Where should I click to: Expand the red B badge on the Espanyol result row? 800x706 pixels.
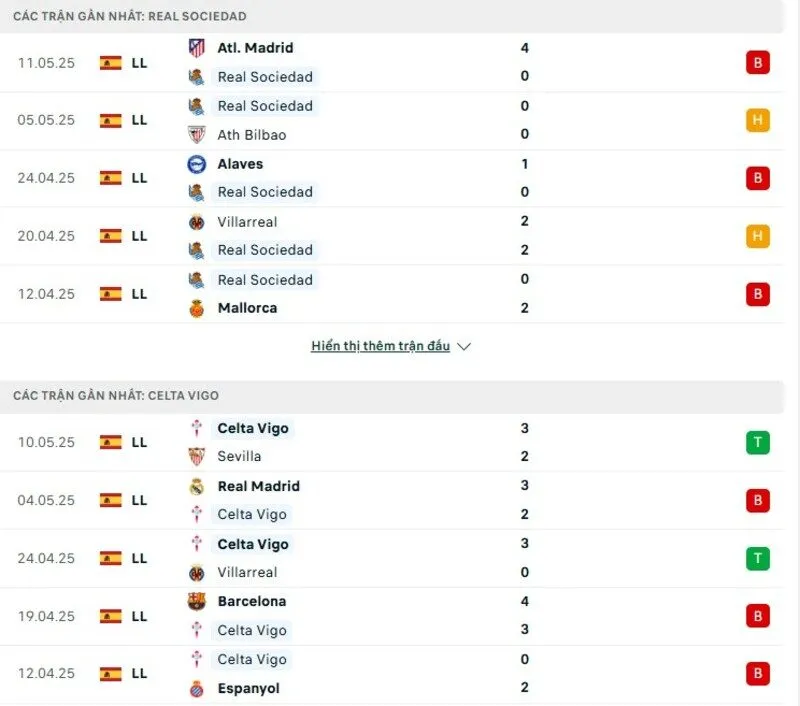pyautogui.click(x=757, y=673)
